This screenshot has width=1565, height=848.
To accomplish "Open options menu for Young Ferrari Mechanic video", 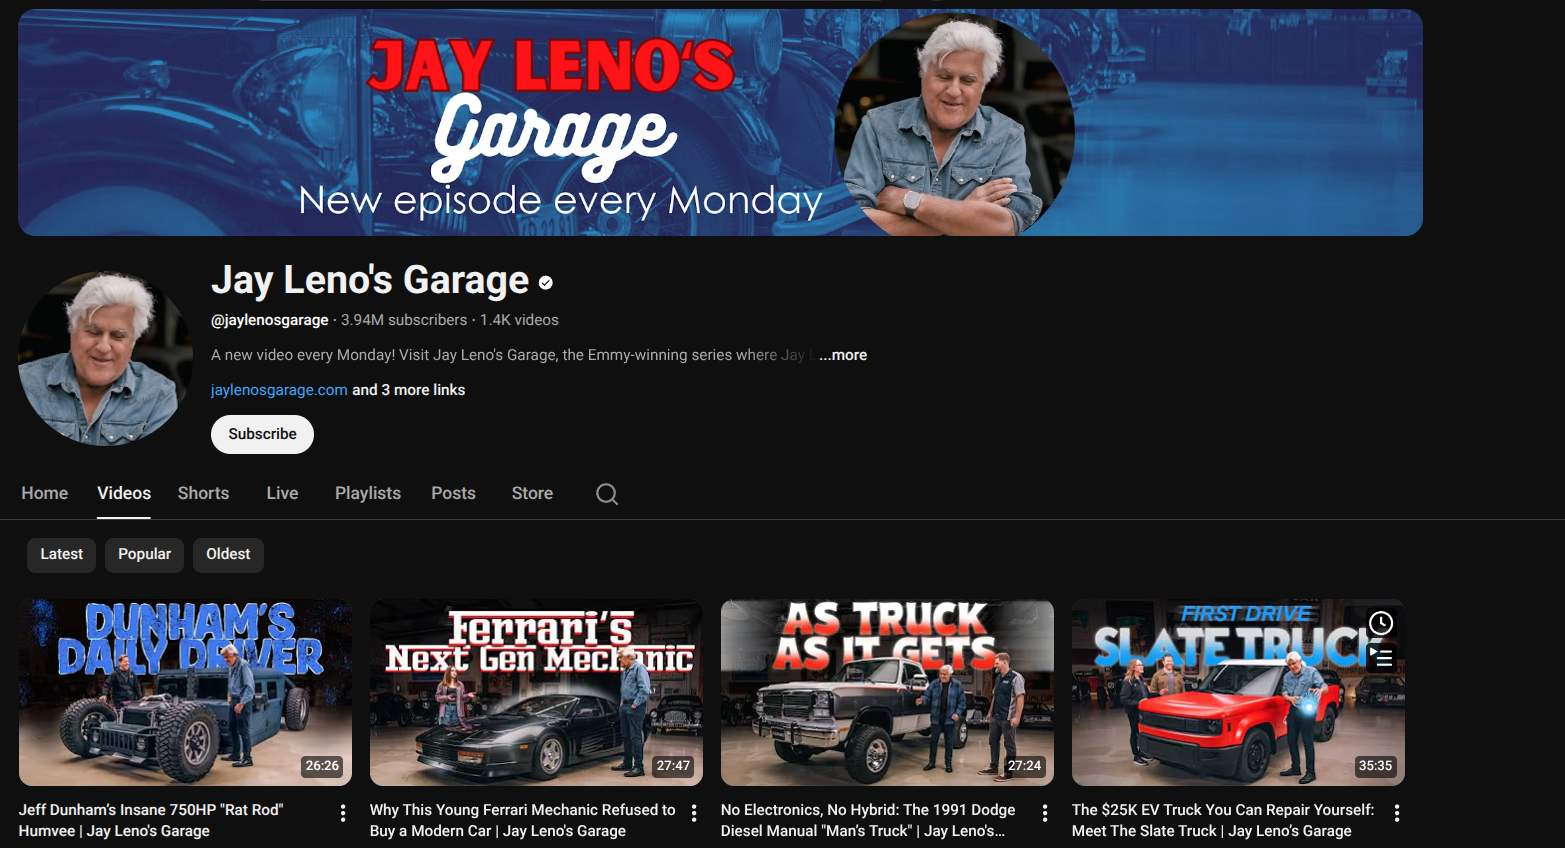I will (694, 813).
